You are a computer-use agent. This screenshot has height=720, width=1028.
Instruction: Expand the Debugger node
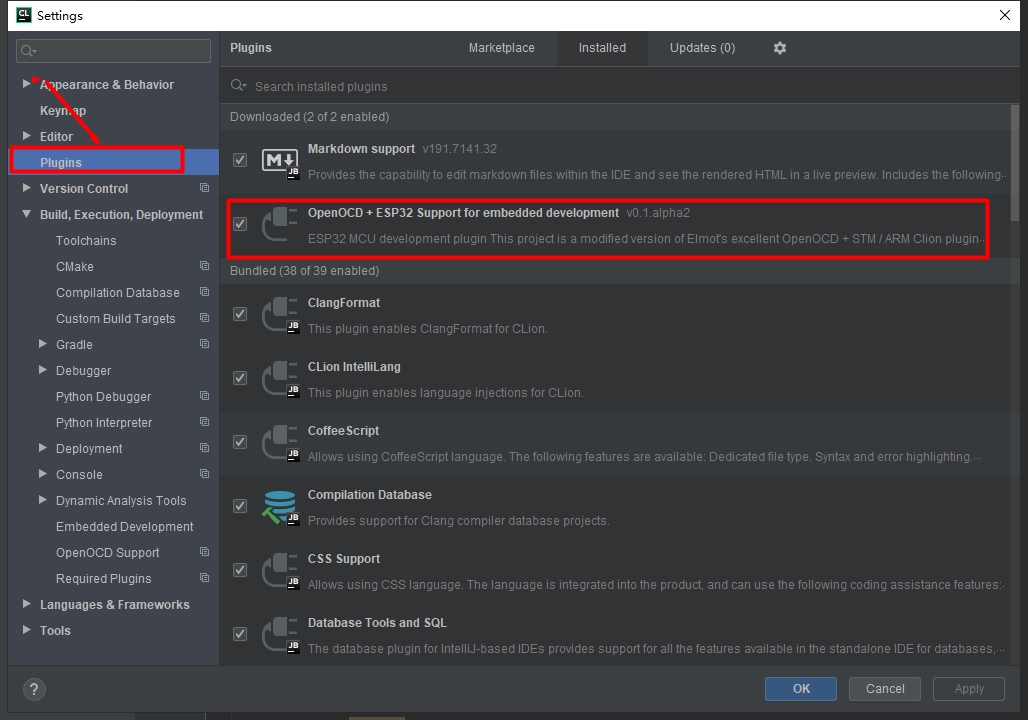[x=43, y=370]
